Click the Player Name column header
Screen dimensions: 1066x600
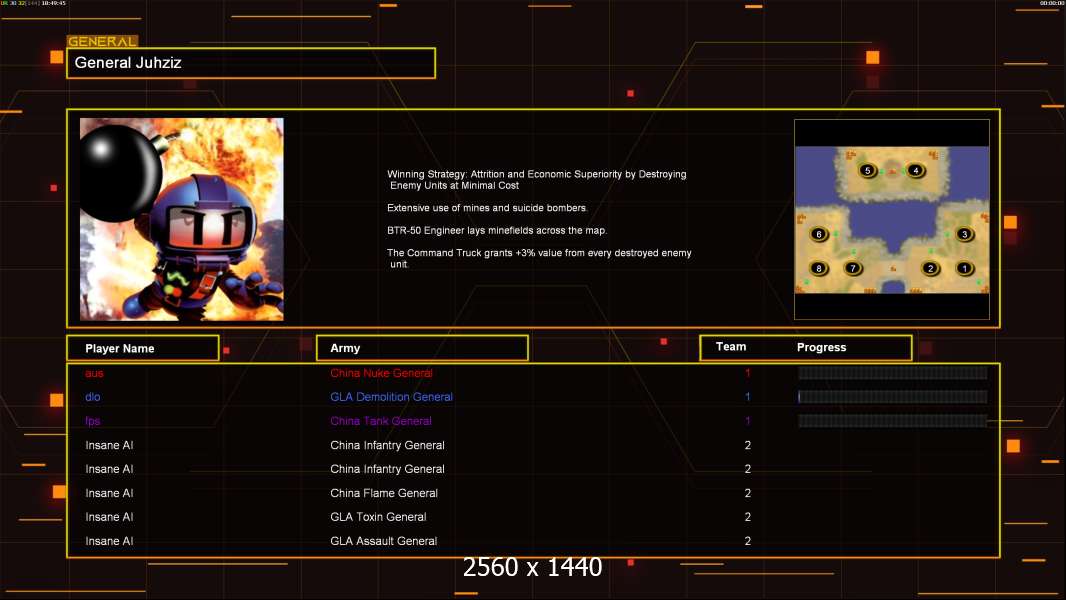pyautogui.click(x=143, y=348)
